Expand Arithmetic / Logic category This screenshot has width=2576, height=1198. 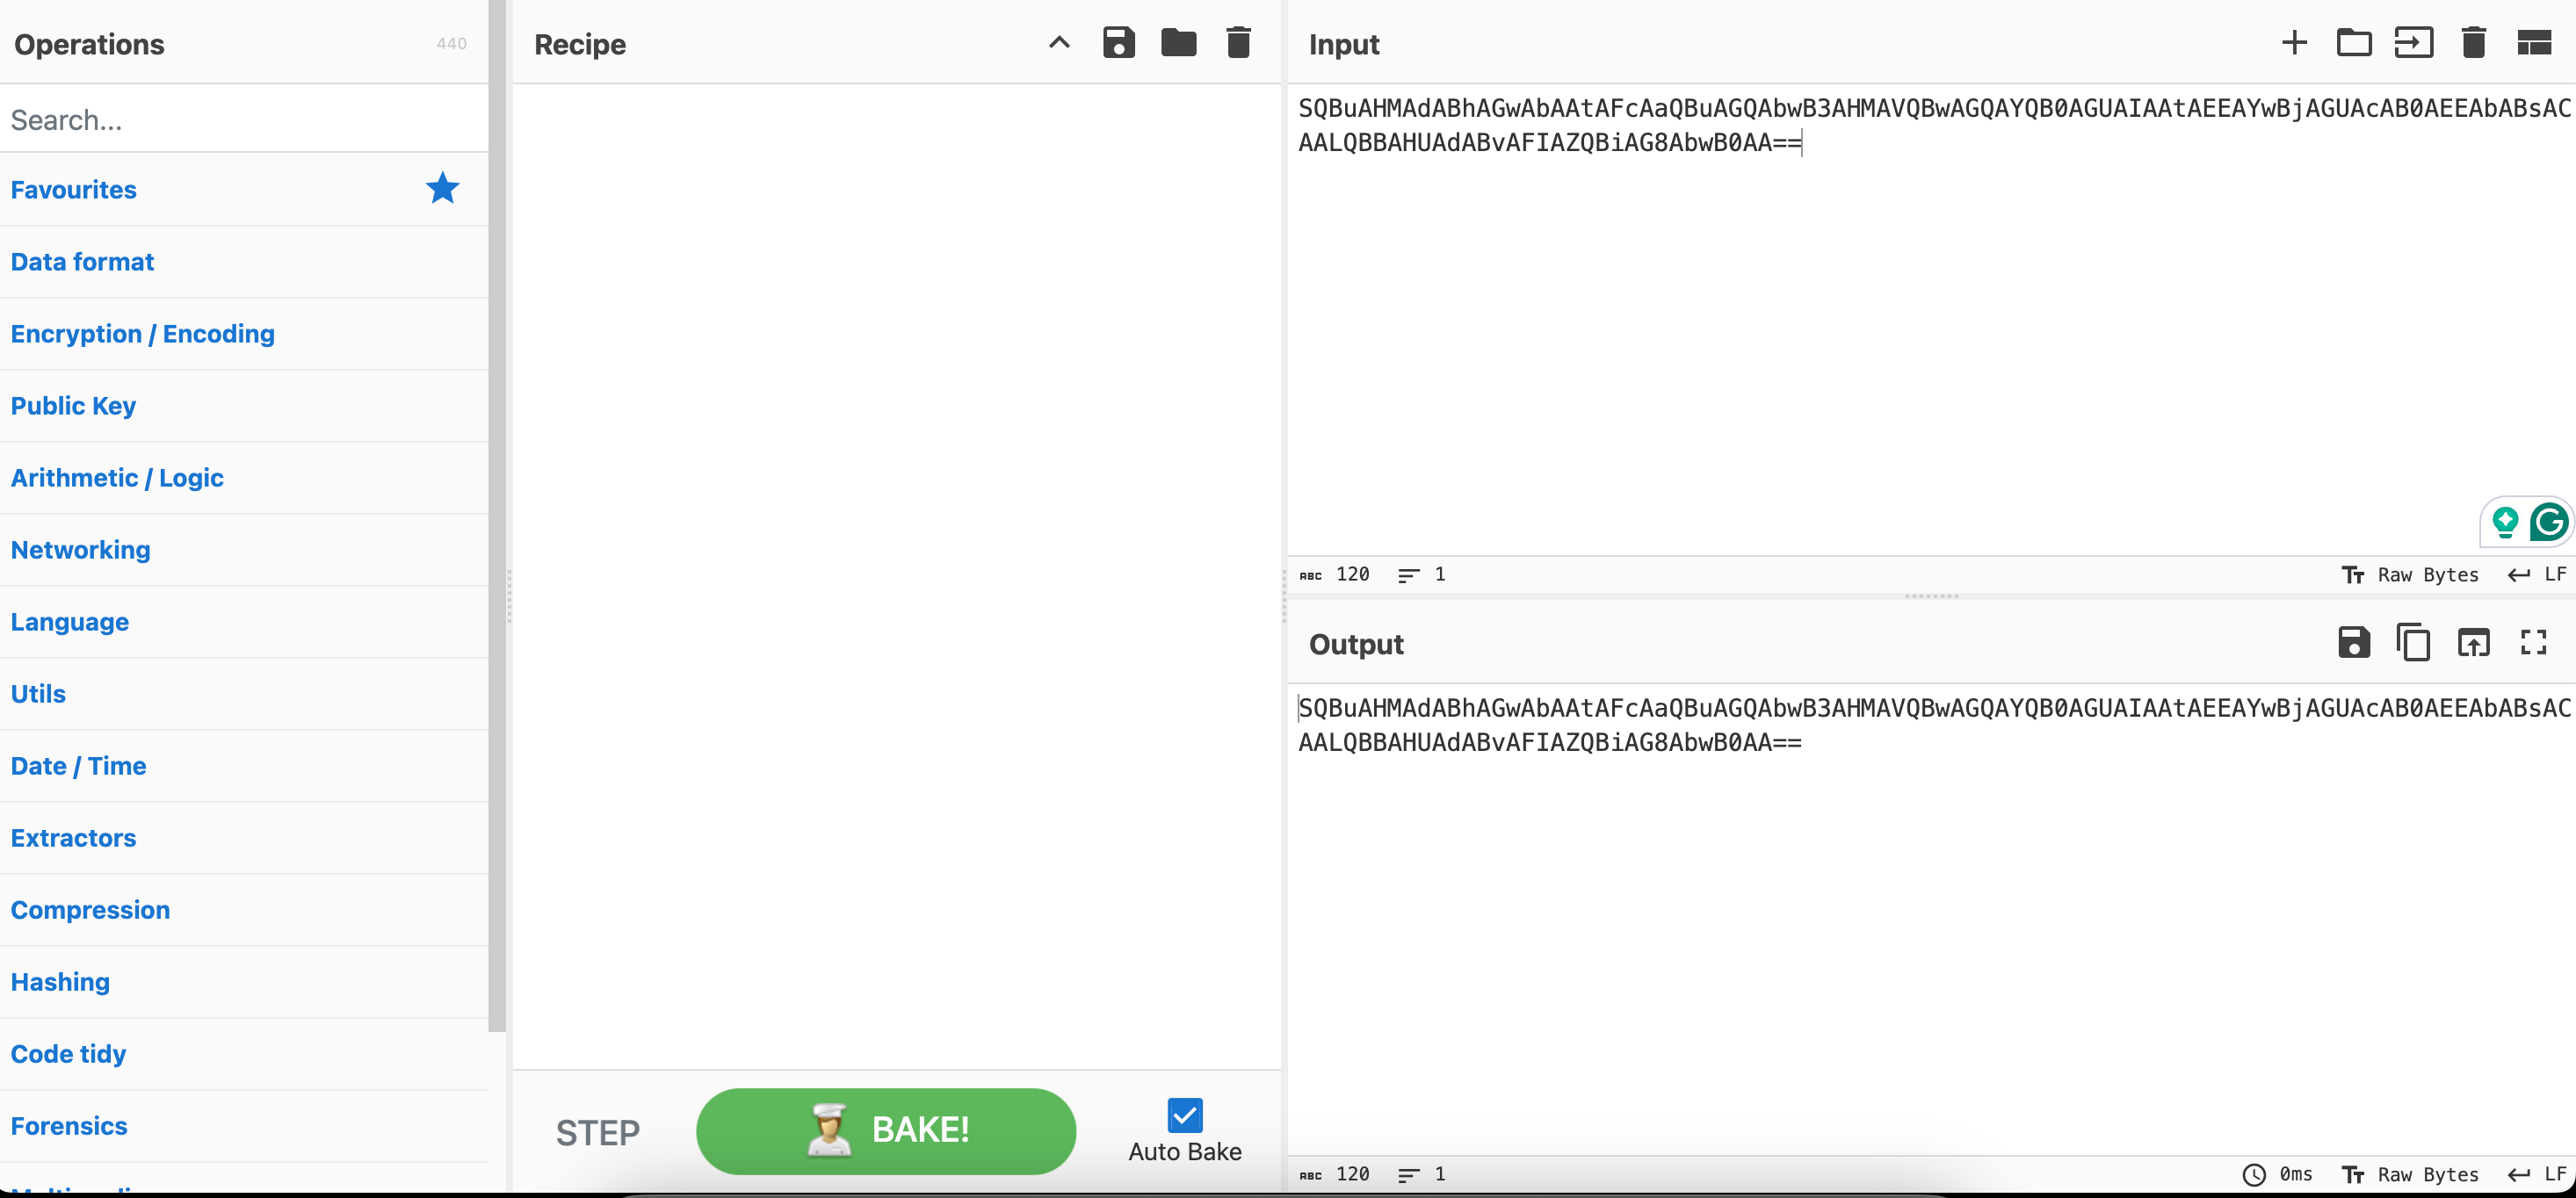coord(244,478)
